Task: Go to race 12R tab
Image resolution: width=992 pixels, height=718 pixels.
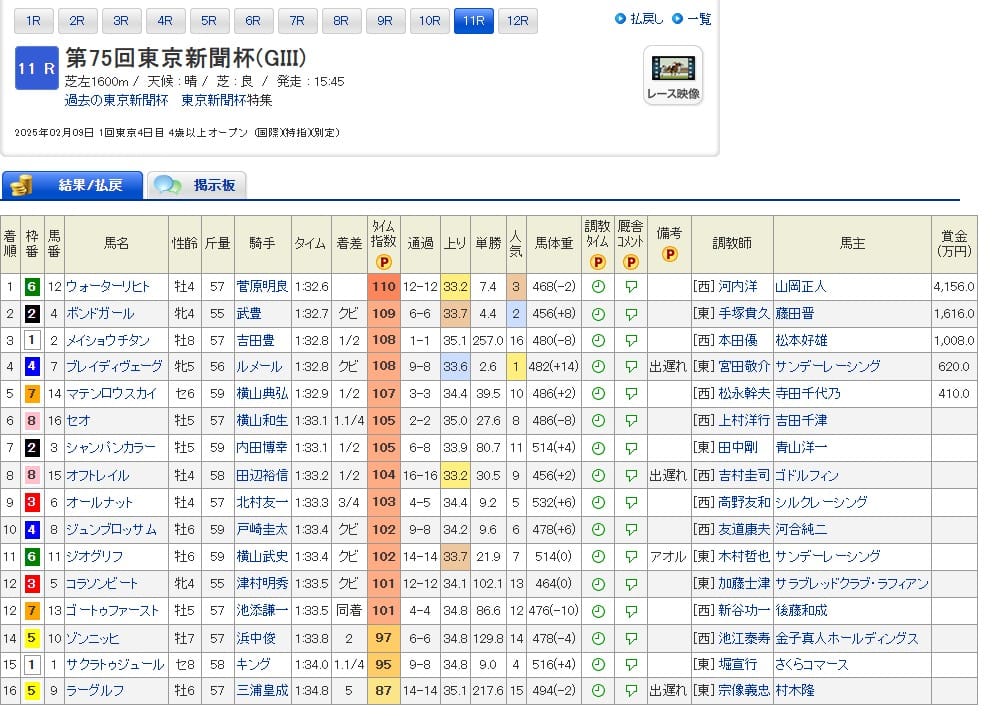Action: point(517,21)
